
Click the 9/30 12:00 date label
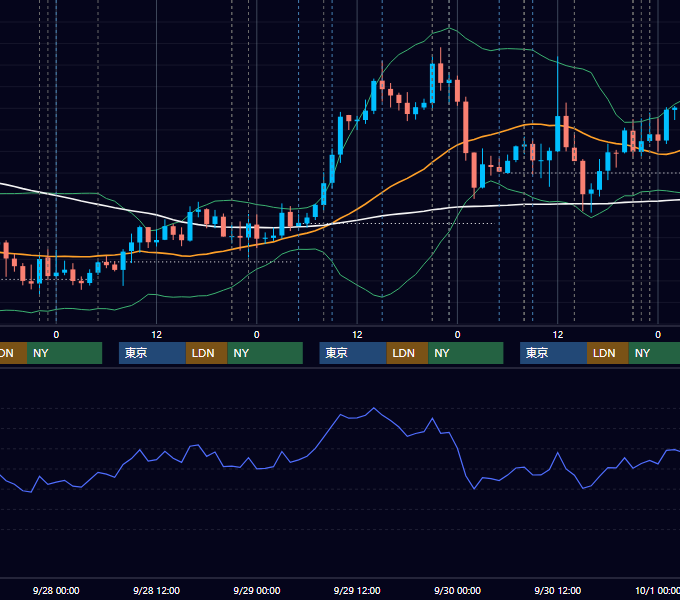coord(558,590)
